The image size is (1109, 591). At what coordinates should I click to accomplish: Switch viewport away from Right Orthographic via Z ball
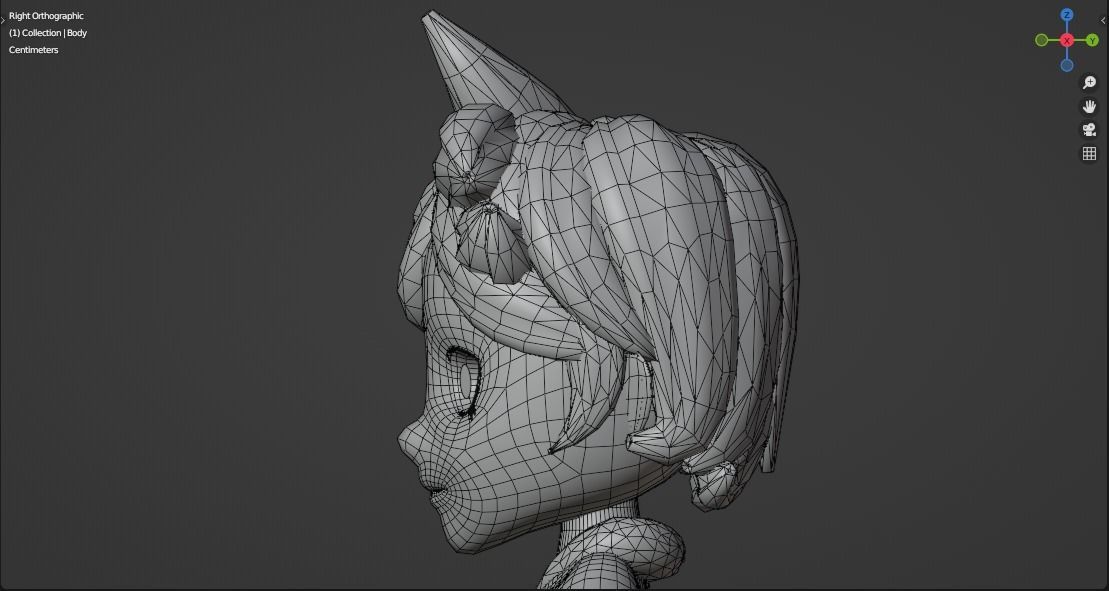pos(1067,15)
